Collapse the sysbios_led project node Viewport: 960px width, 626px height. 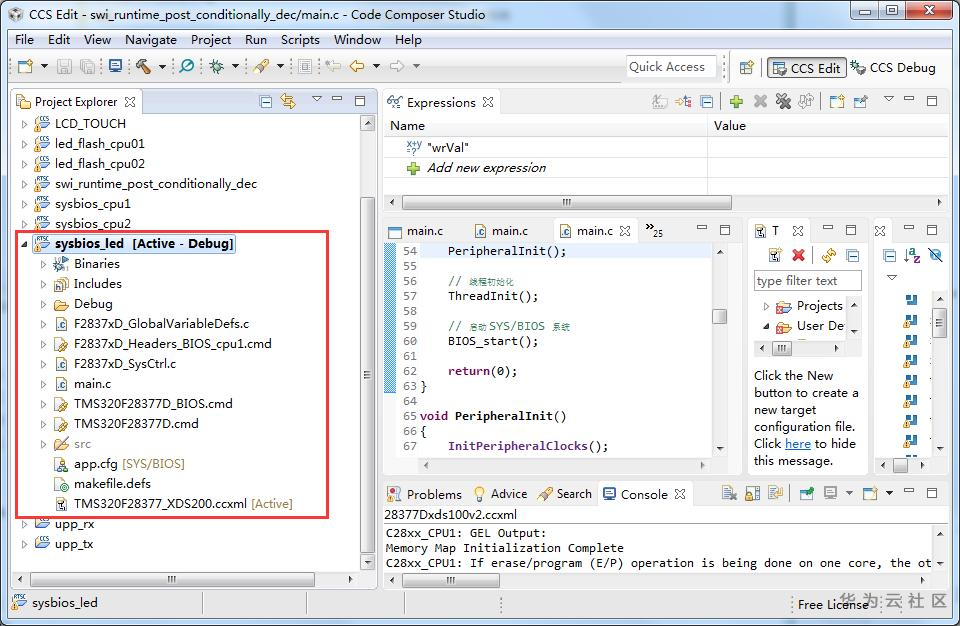tap(24, 244)
